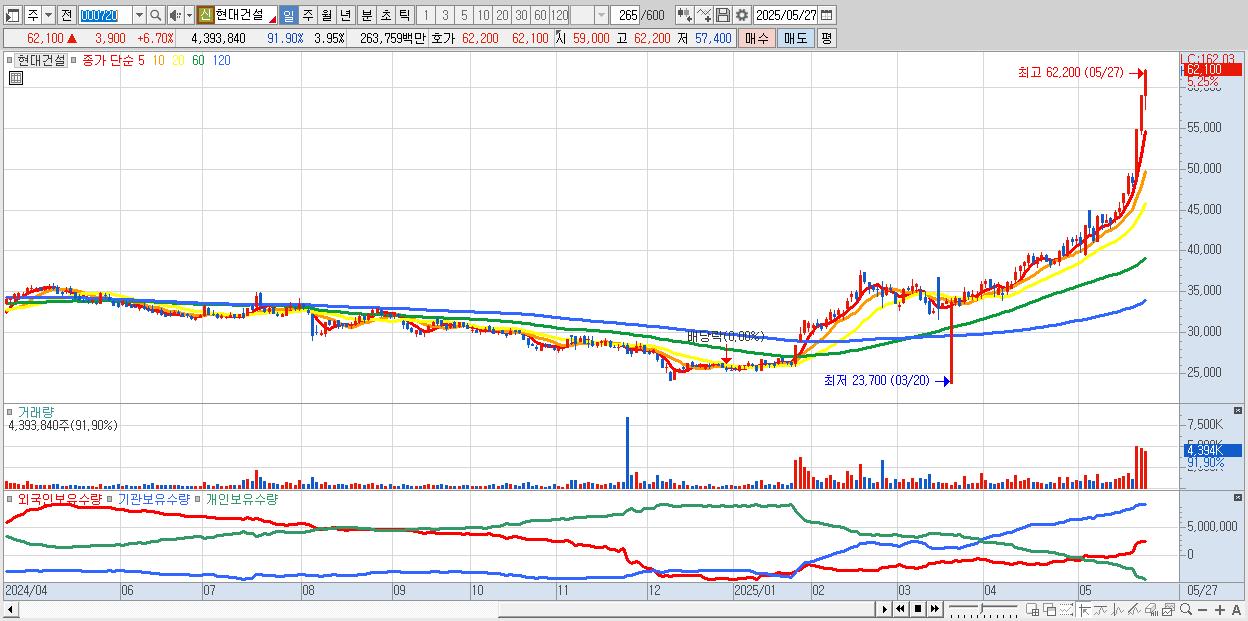Click the line-draw tool icon next to save
Viewport: 1248px width, 621px height.
(x=704, y=15)
